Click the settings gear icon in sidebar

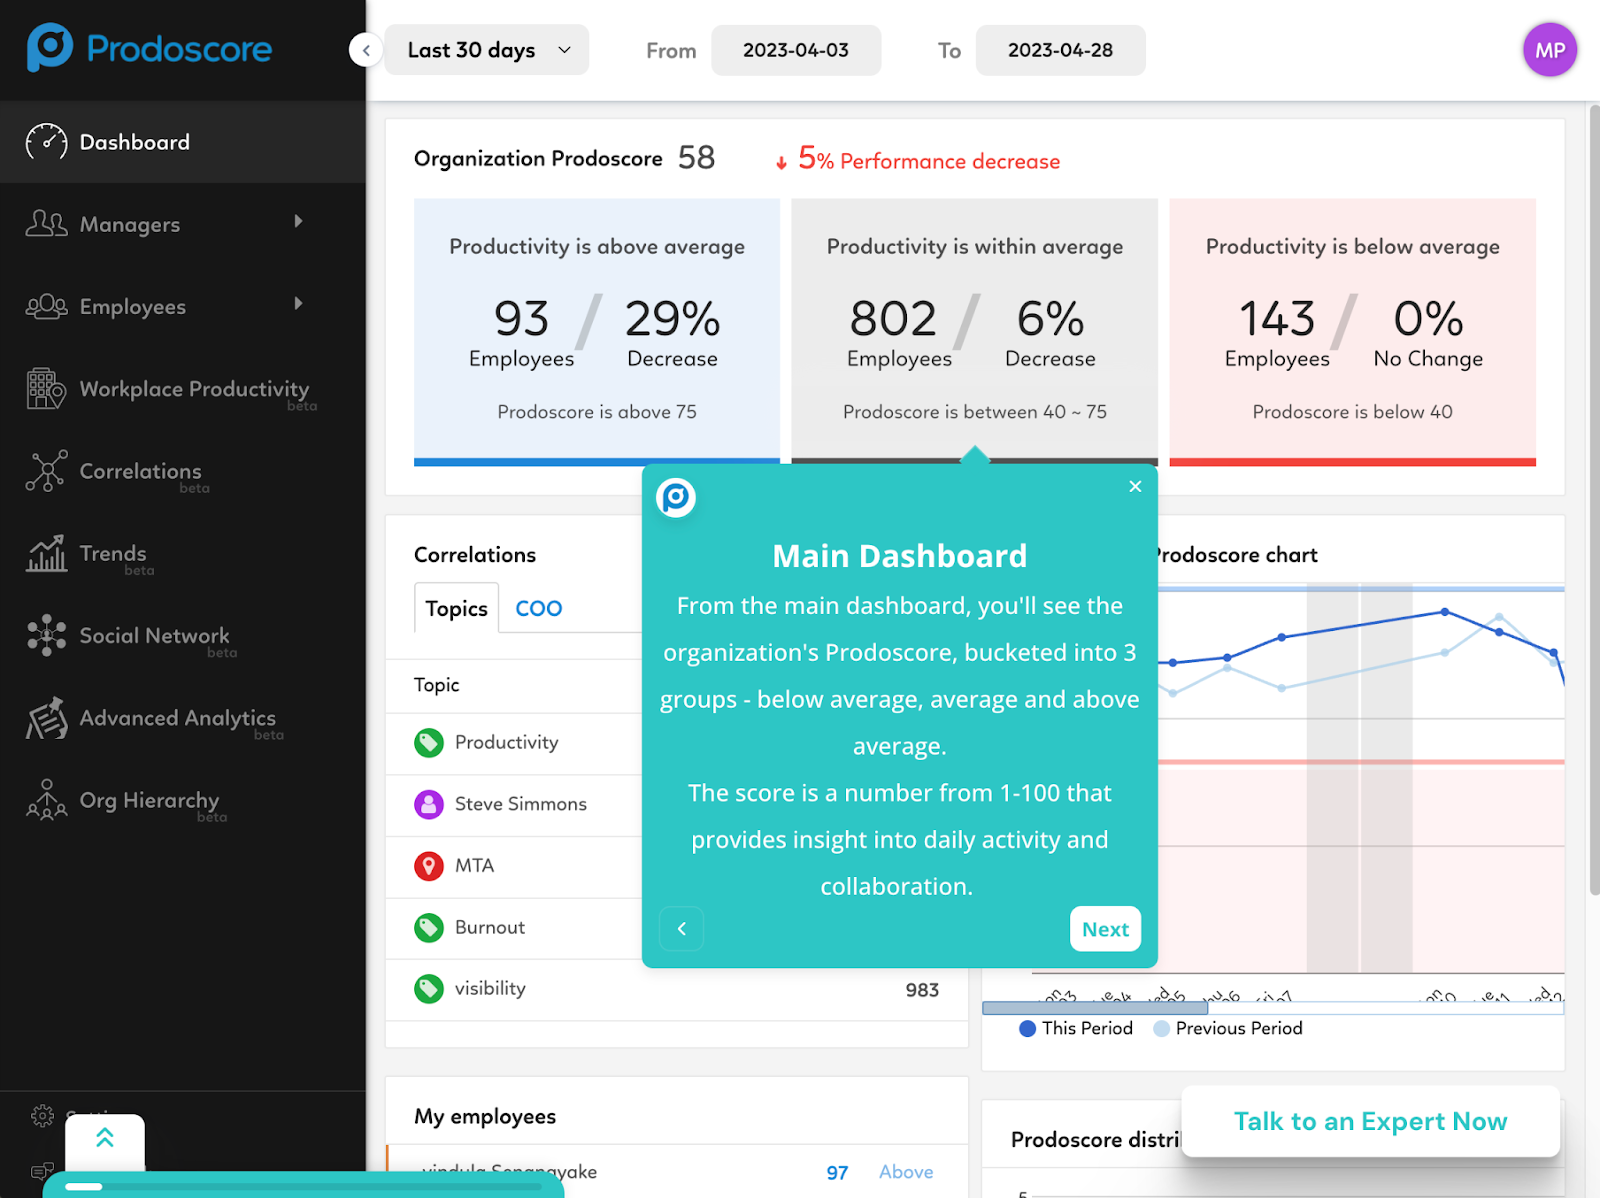click(42, 1115)
